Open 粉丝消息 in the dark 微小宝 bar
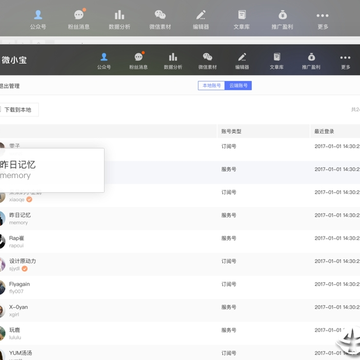Screen dimensions: 360x360 (139, 61)
